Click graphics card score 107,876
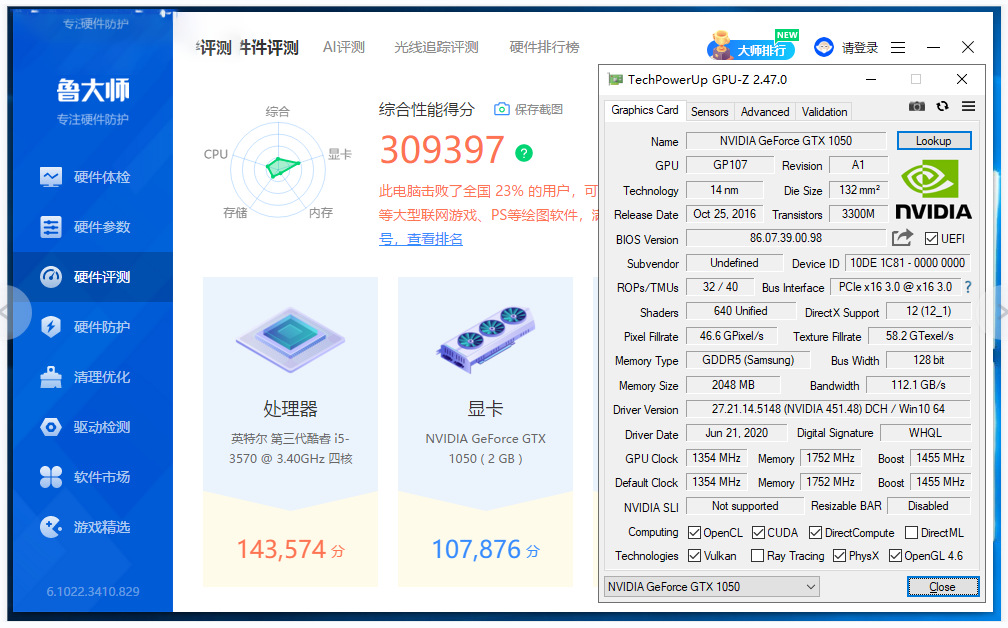Viewport: 1008px width, 628px height. click(476, 550)
